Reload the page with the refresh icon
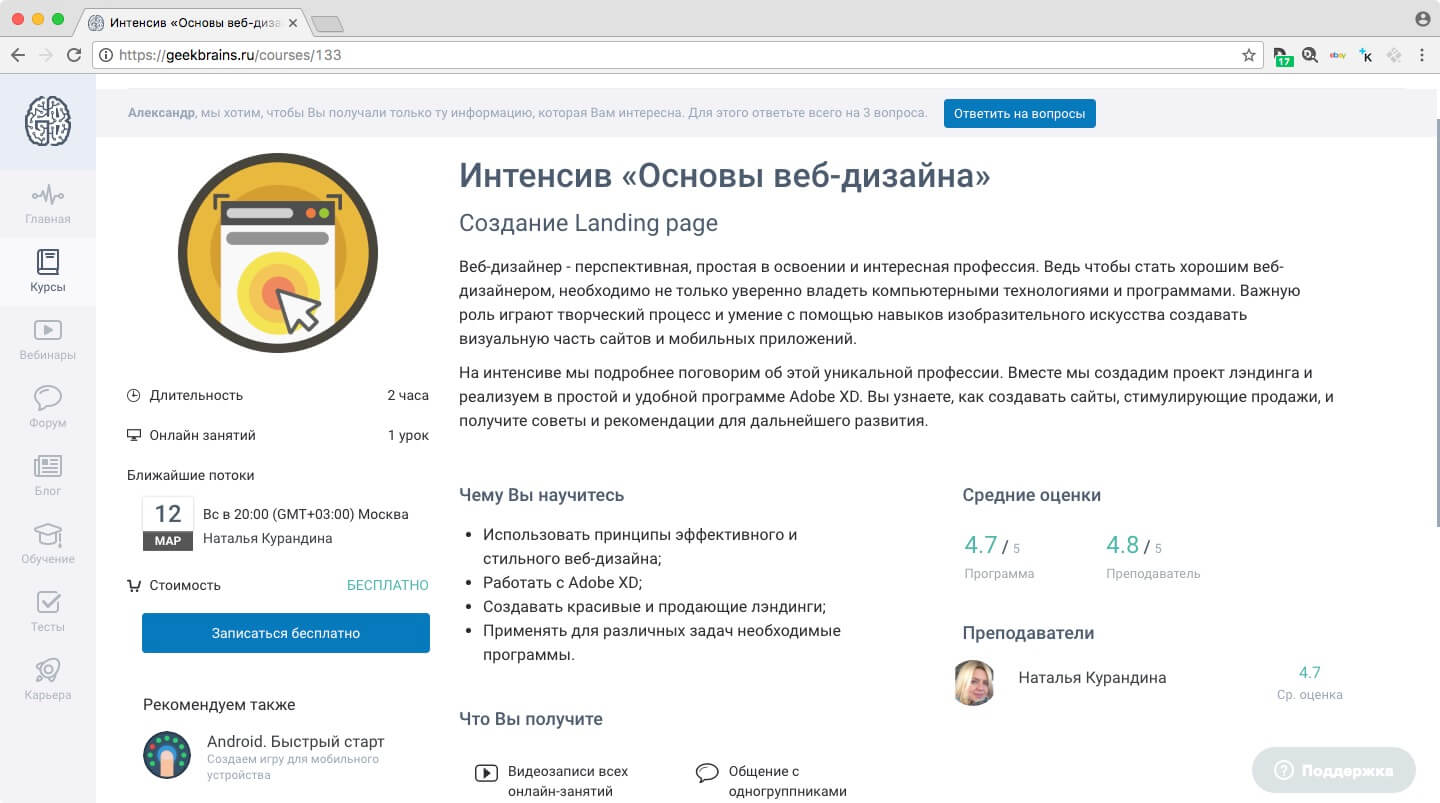The width and height of the screenshot is (1440, 803). click(x=74, y=55)
